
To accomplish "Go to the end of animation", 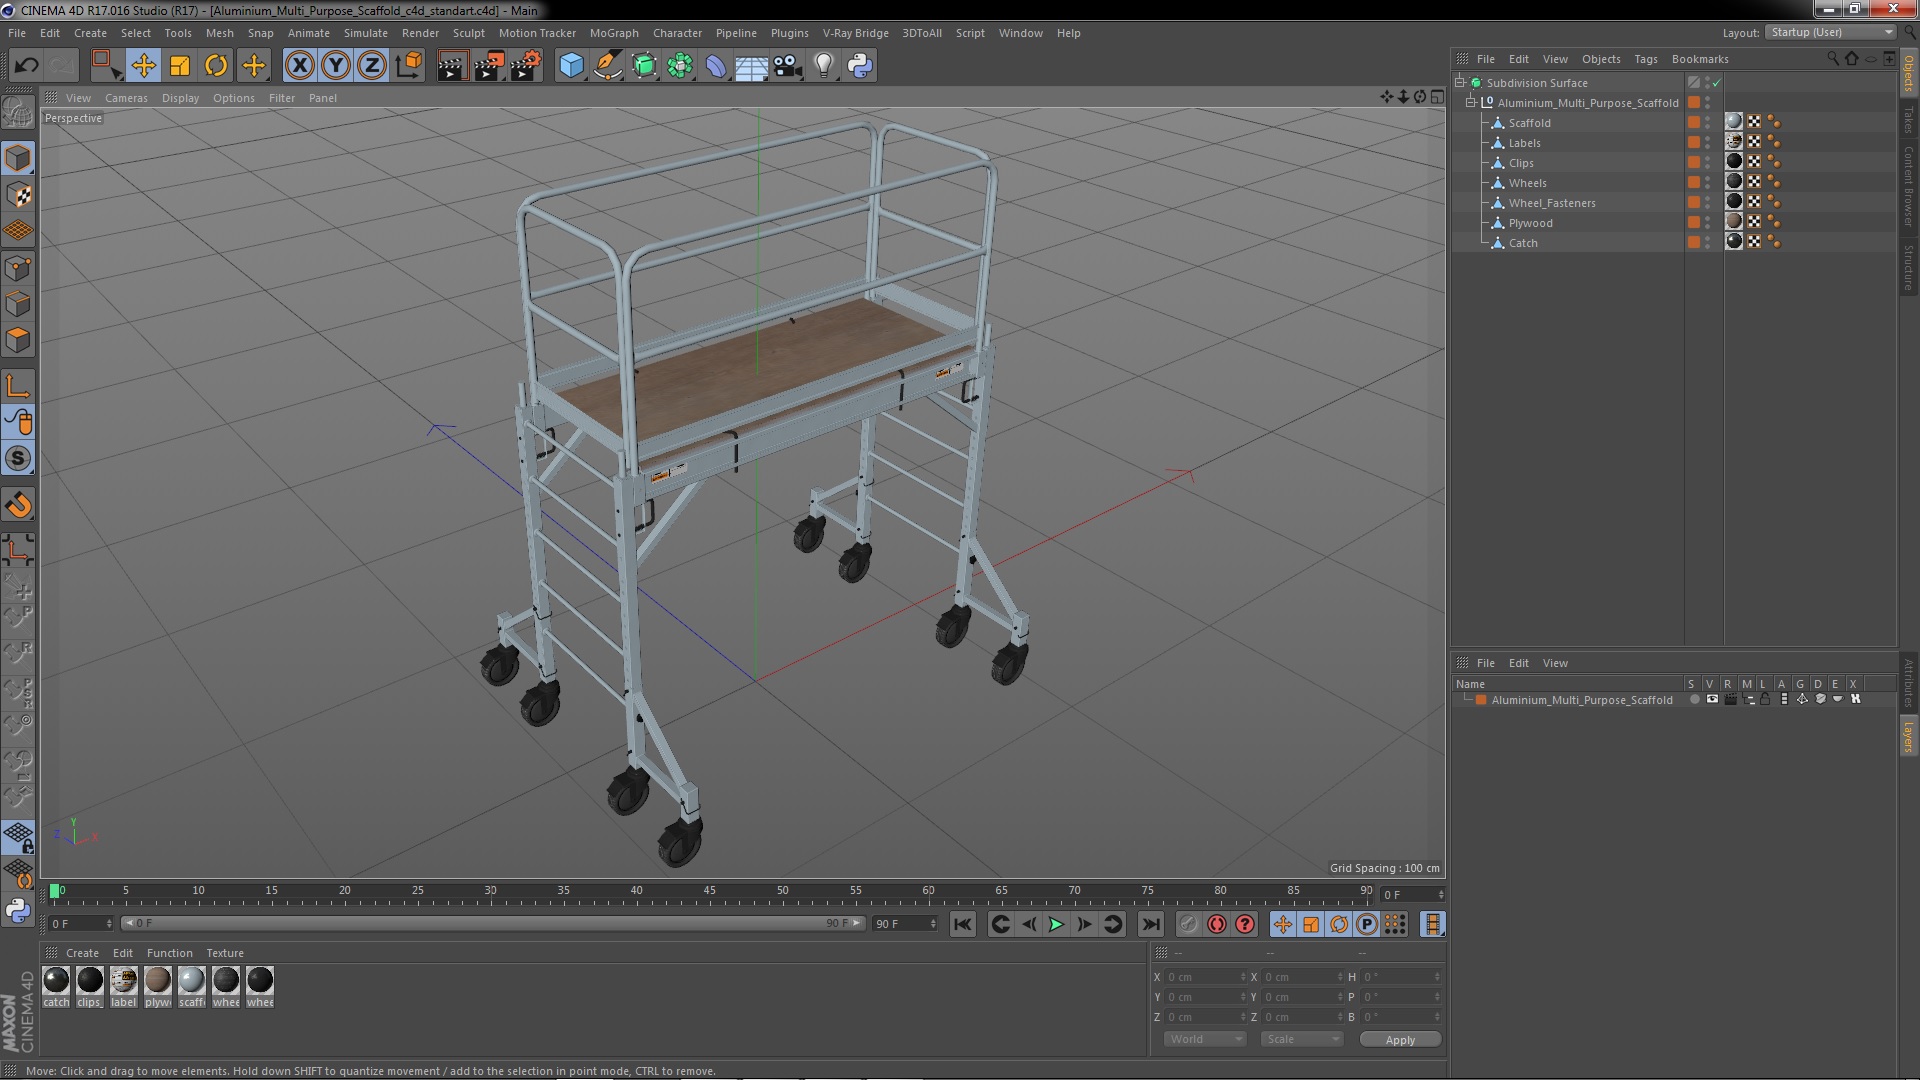I will 1151,925.
